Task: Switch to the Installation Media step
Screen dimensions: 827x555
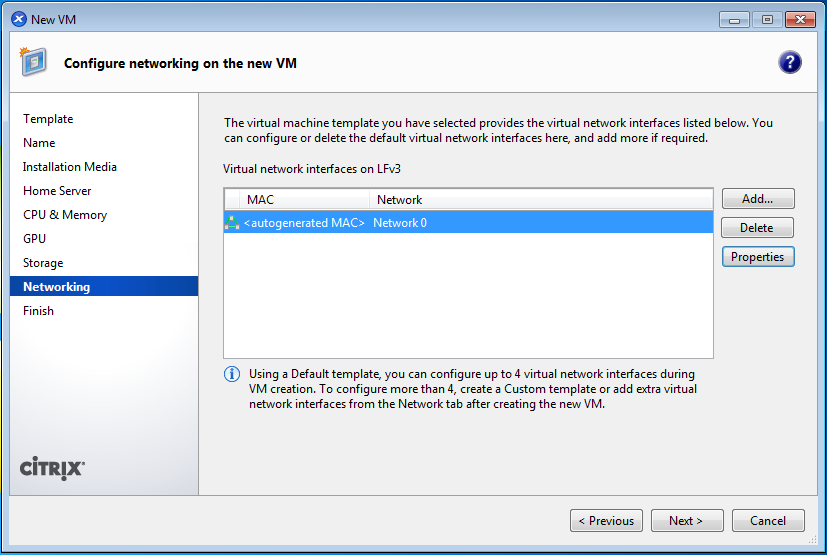Action: point(70,167)
